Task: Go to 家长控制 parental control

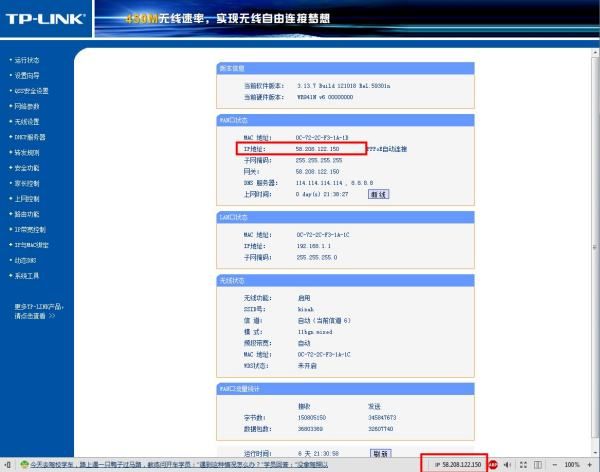Action: tap(27, 183)
